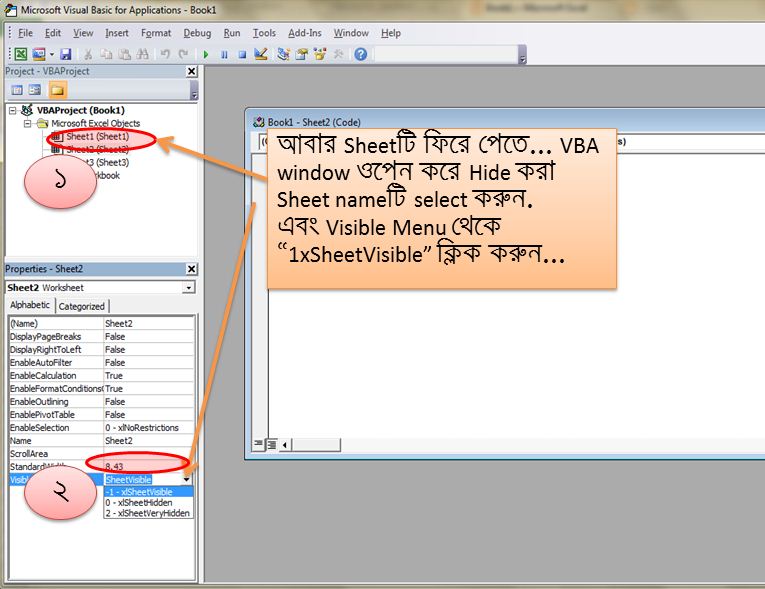765x589 pixels.
Task: Click the ScrollArea property row
Action: point(101,454)
